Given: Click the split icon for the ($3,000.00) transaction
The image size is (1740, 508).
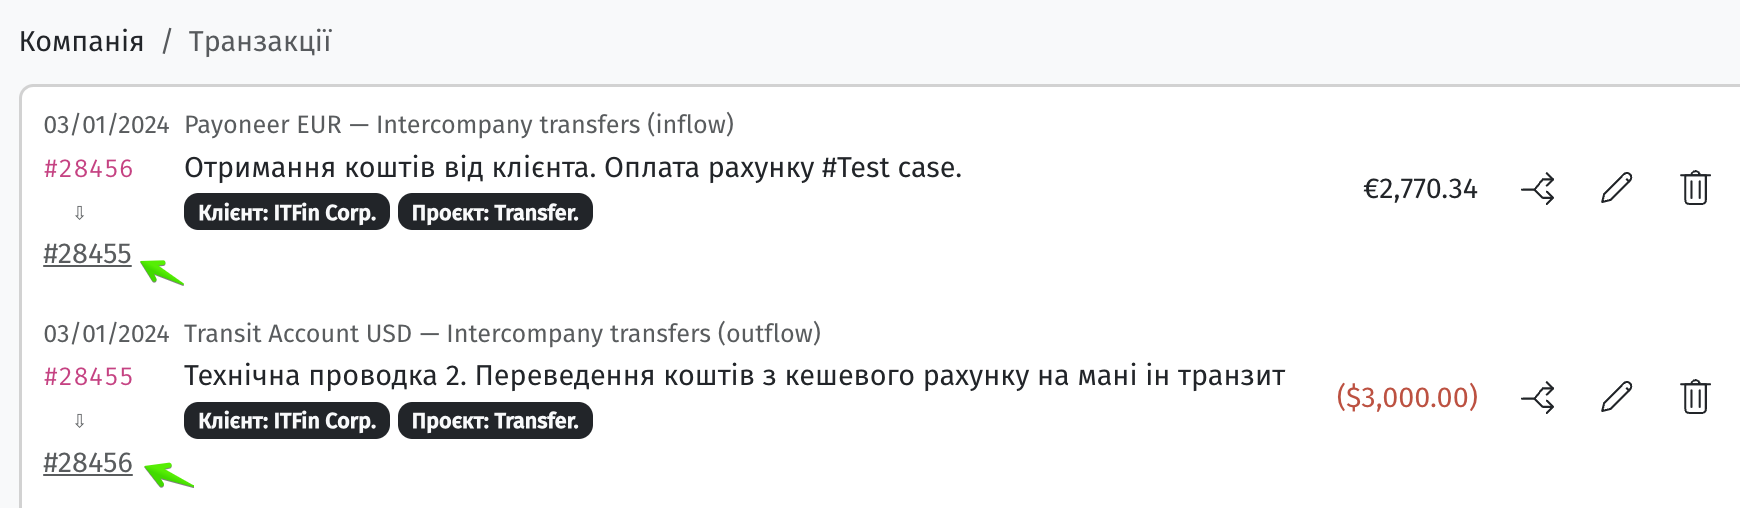Looking at the screenshot, I should coord(1538,398).
